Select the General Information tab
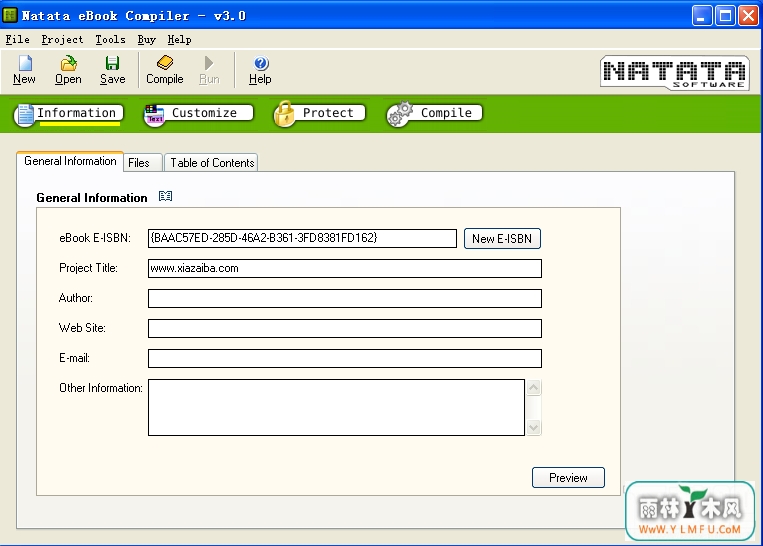The width and height of the screenshot is (763, 546). point(70,161)
